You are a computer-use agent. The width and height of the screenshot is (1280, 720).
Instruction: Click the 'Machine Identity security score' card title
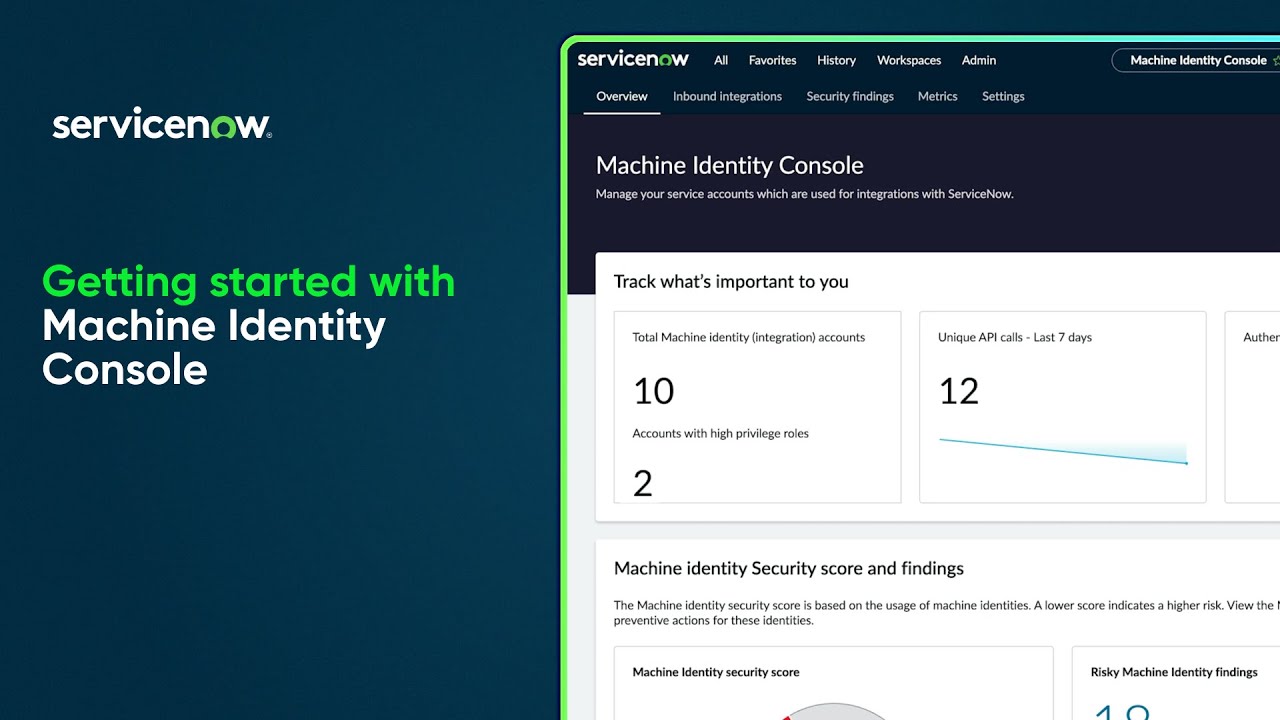tap(716, 672)
